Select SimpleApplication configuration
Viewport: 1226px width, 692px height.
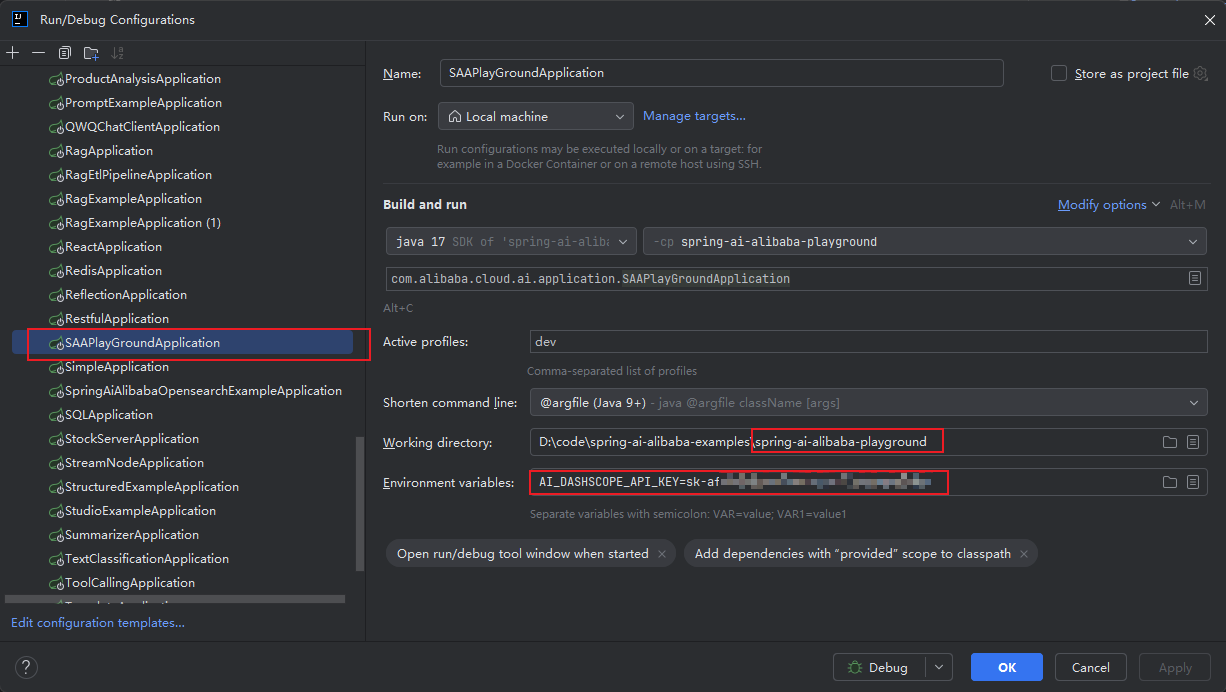(116, 367)
